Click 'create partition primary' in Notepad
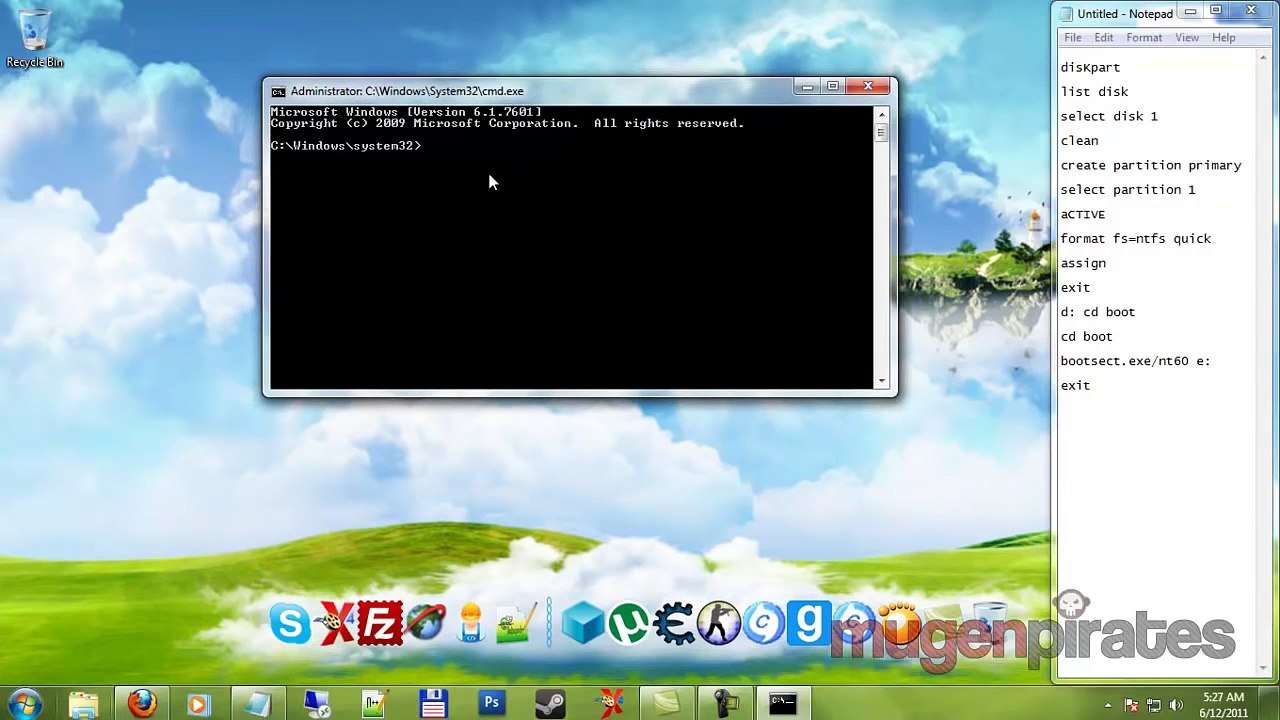Screen dimensions: 1280x720 pos(1151,165)
